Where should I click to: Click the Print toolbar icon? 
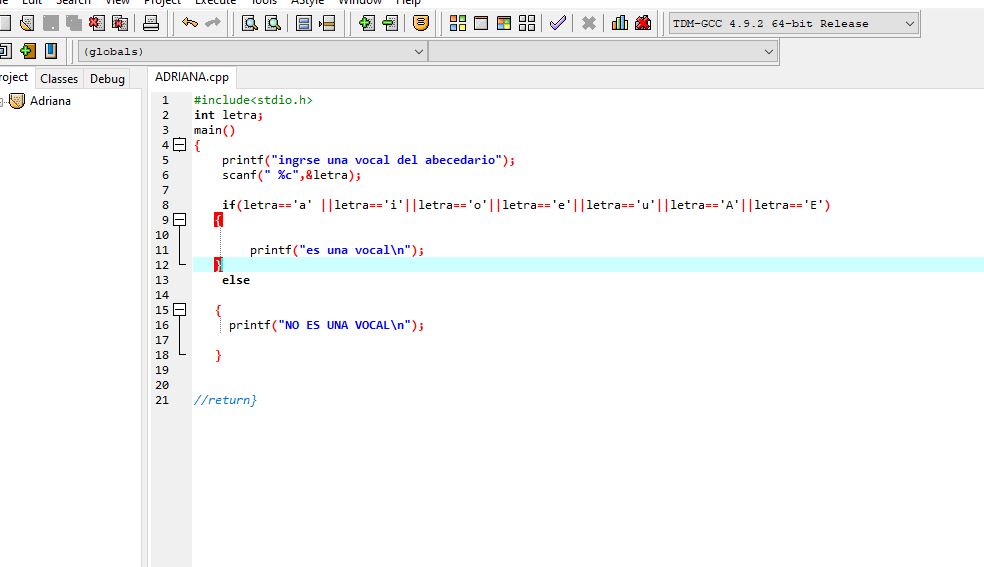coord(151,23)
